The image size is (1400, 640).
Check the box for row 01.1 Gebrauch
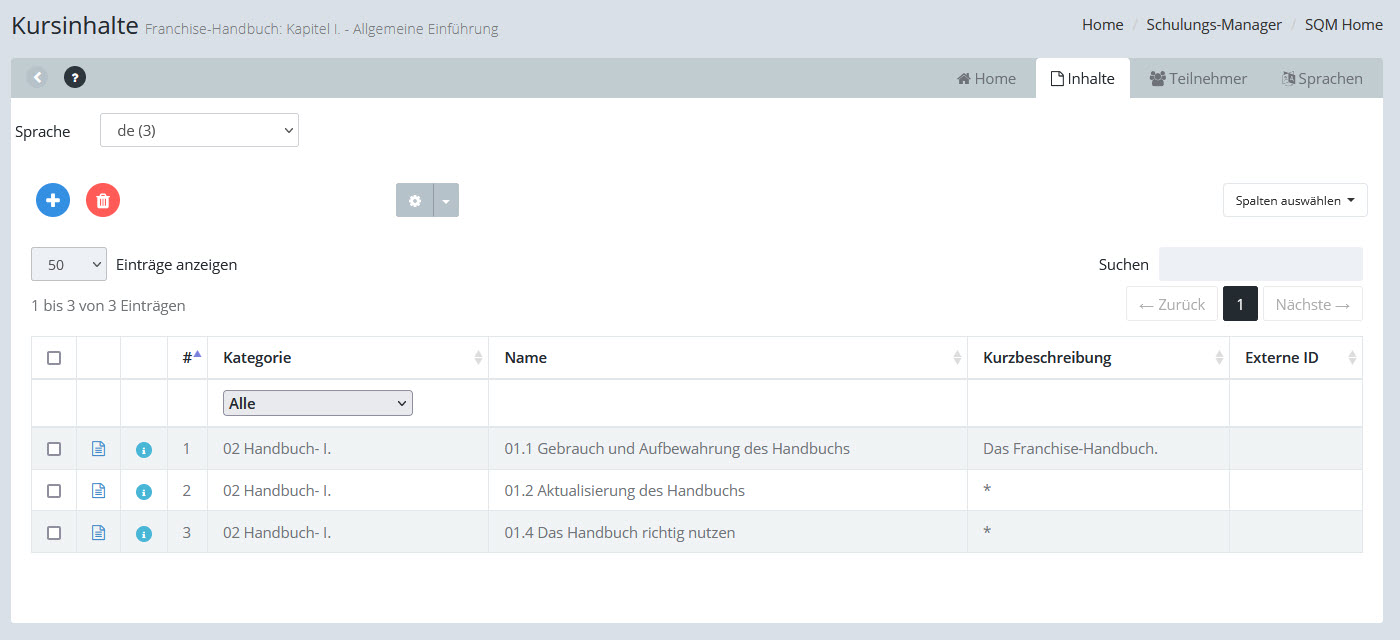click(x=54, y=449)
